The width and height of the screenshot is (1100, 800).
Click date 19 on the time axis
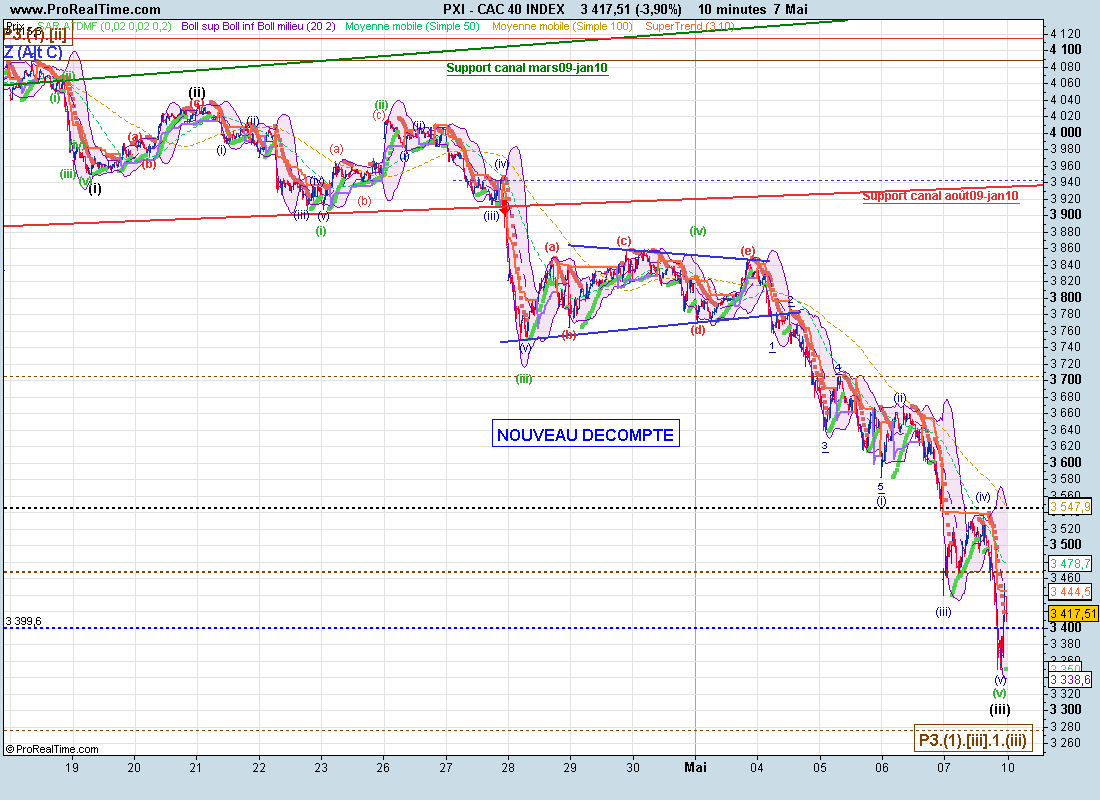[x=72, y=768]
